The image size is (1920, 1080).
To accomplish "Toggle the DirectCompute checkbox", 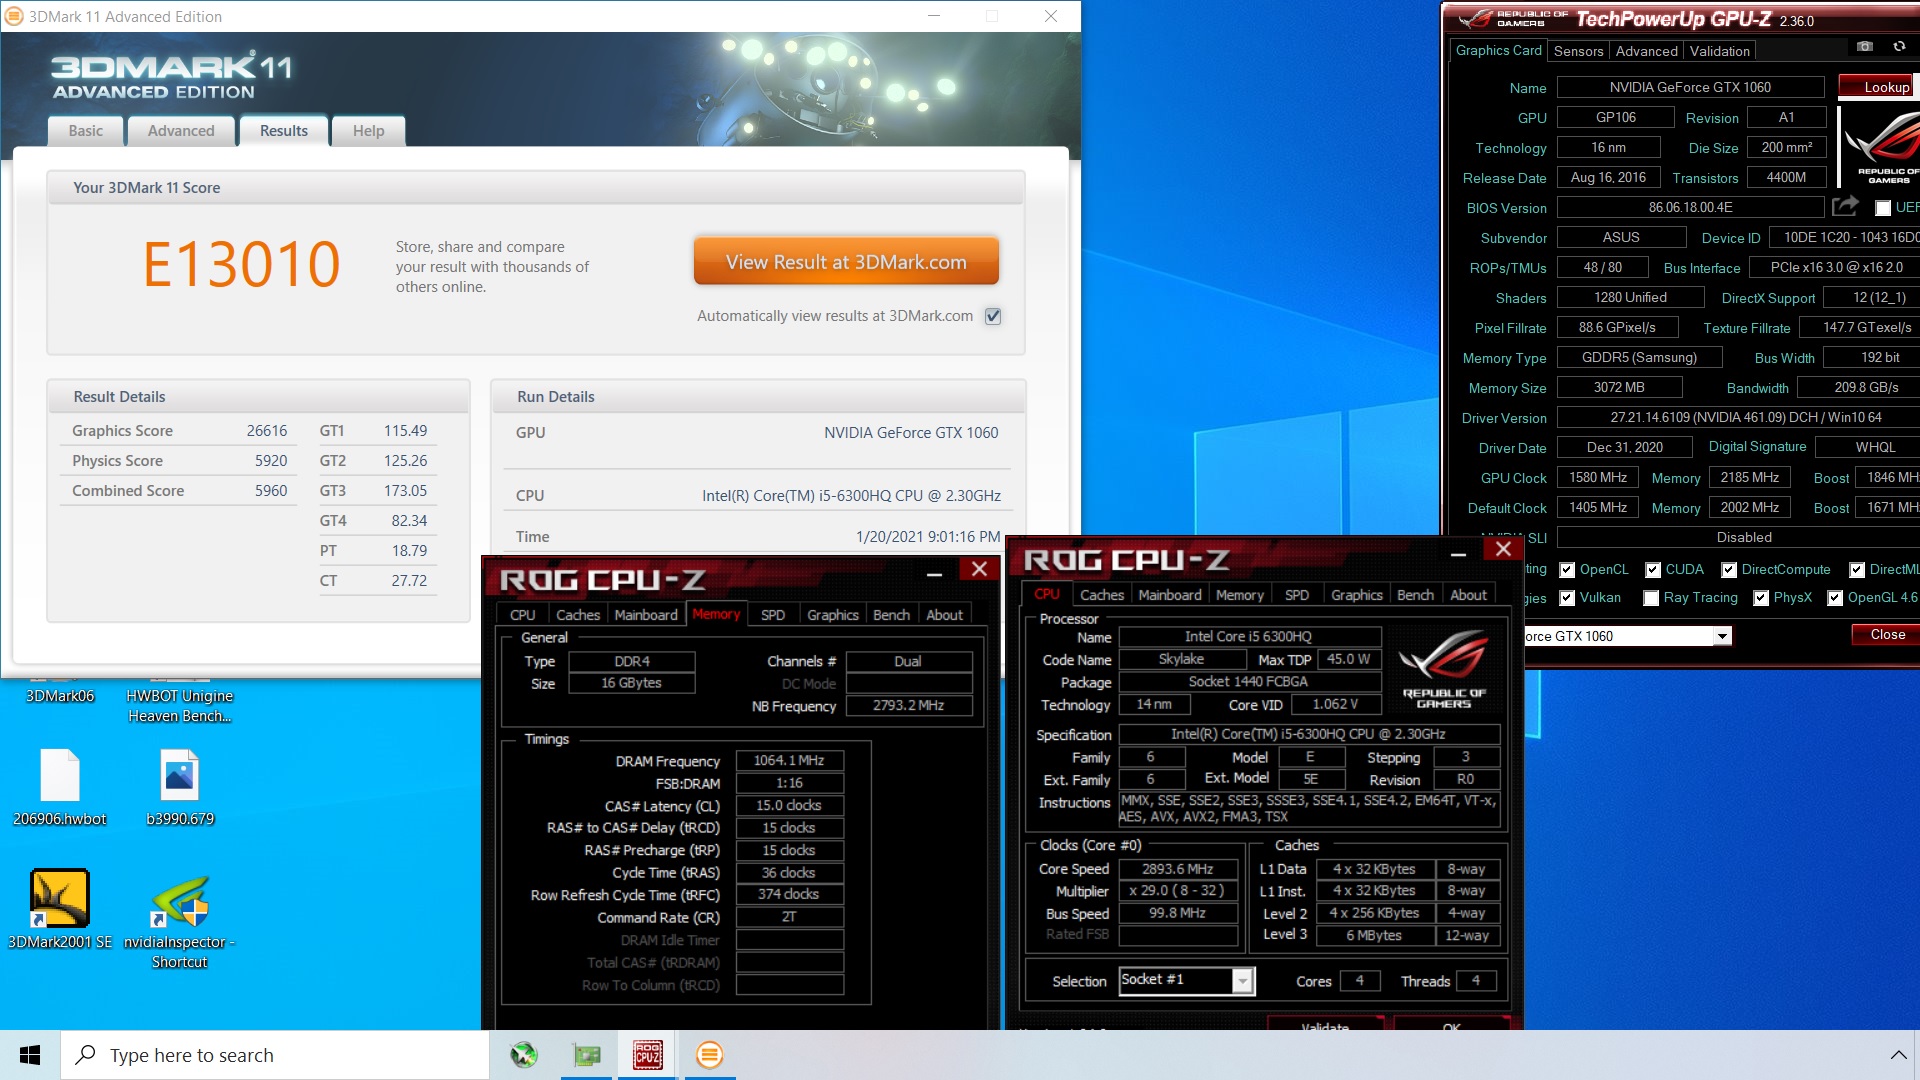I will coord(1729,570).
